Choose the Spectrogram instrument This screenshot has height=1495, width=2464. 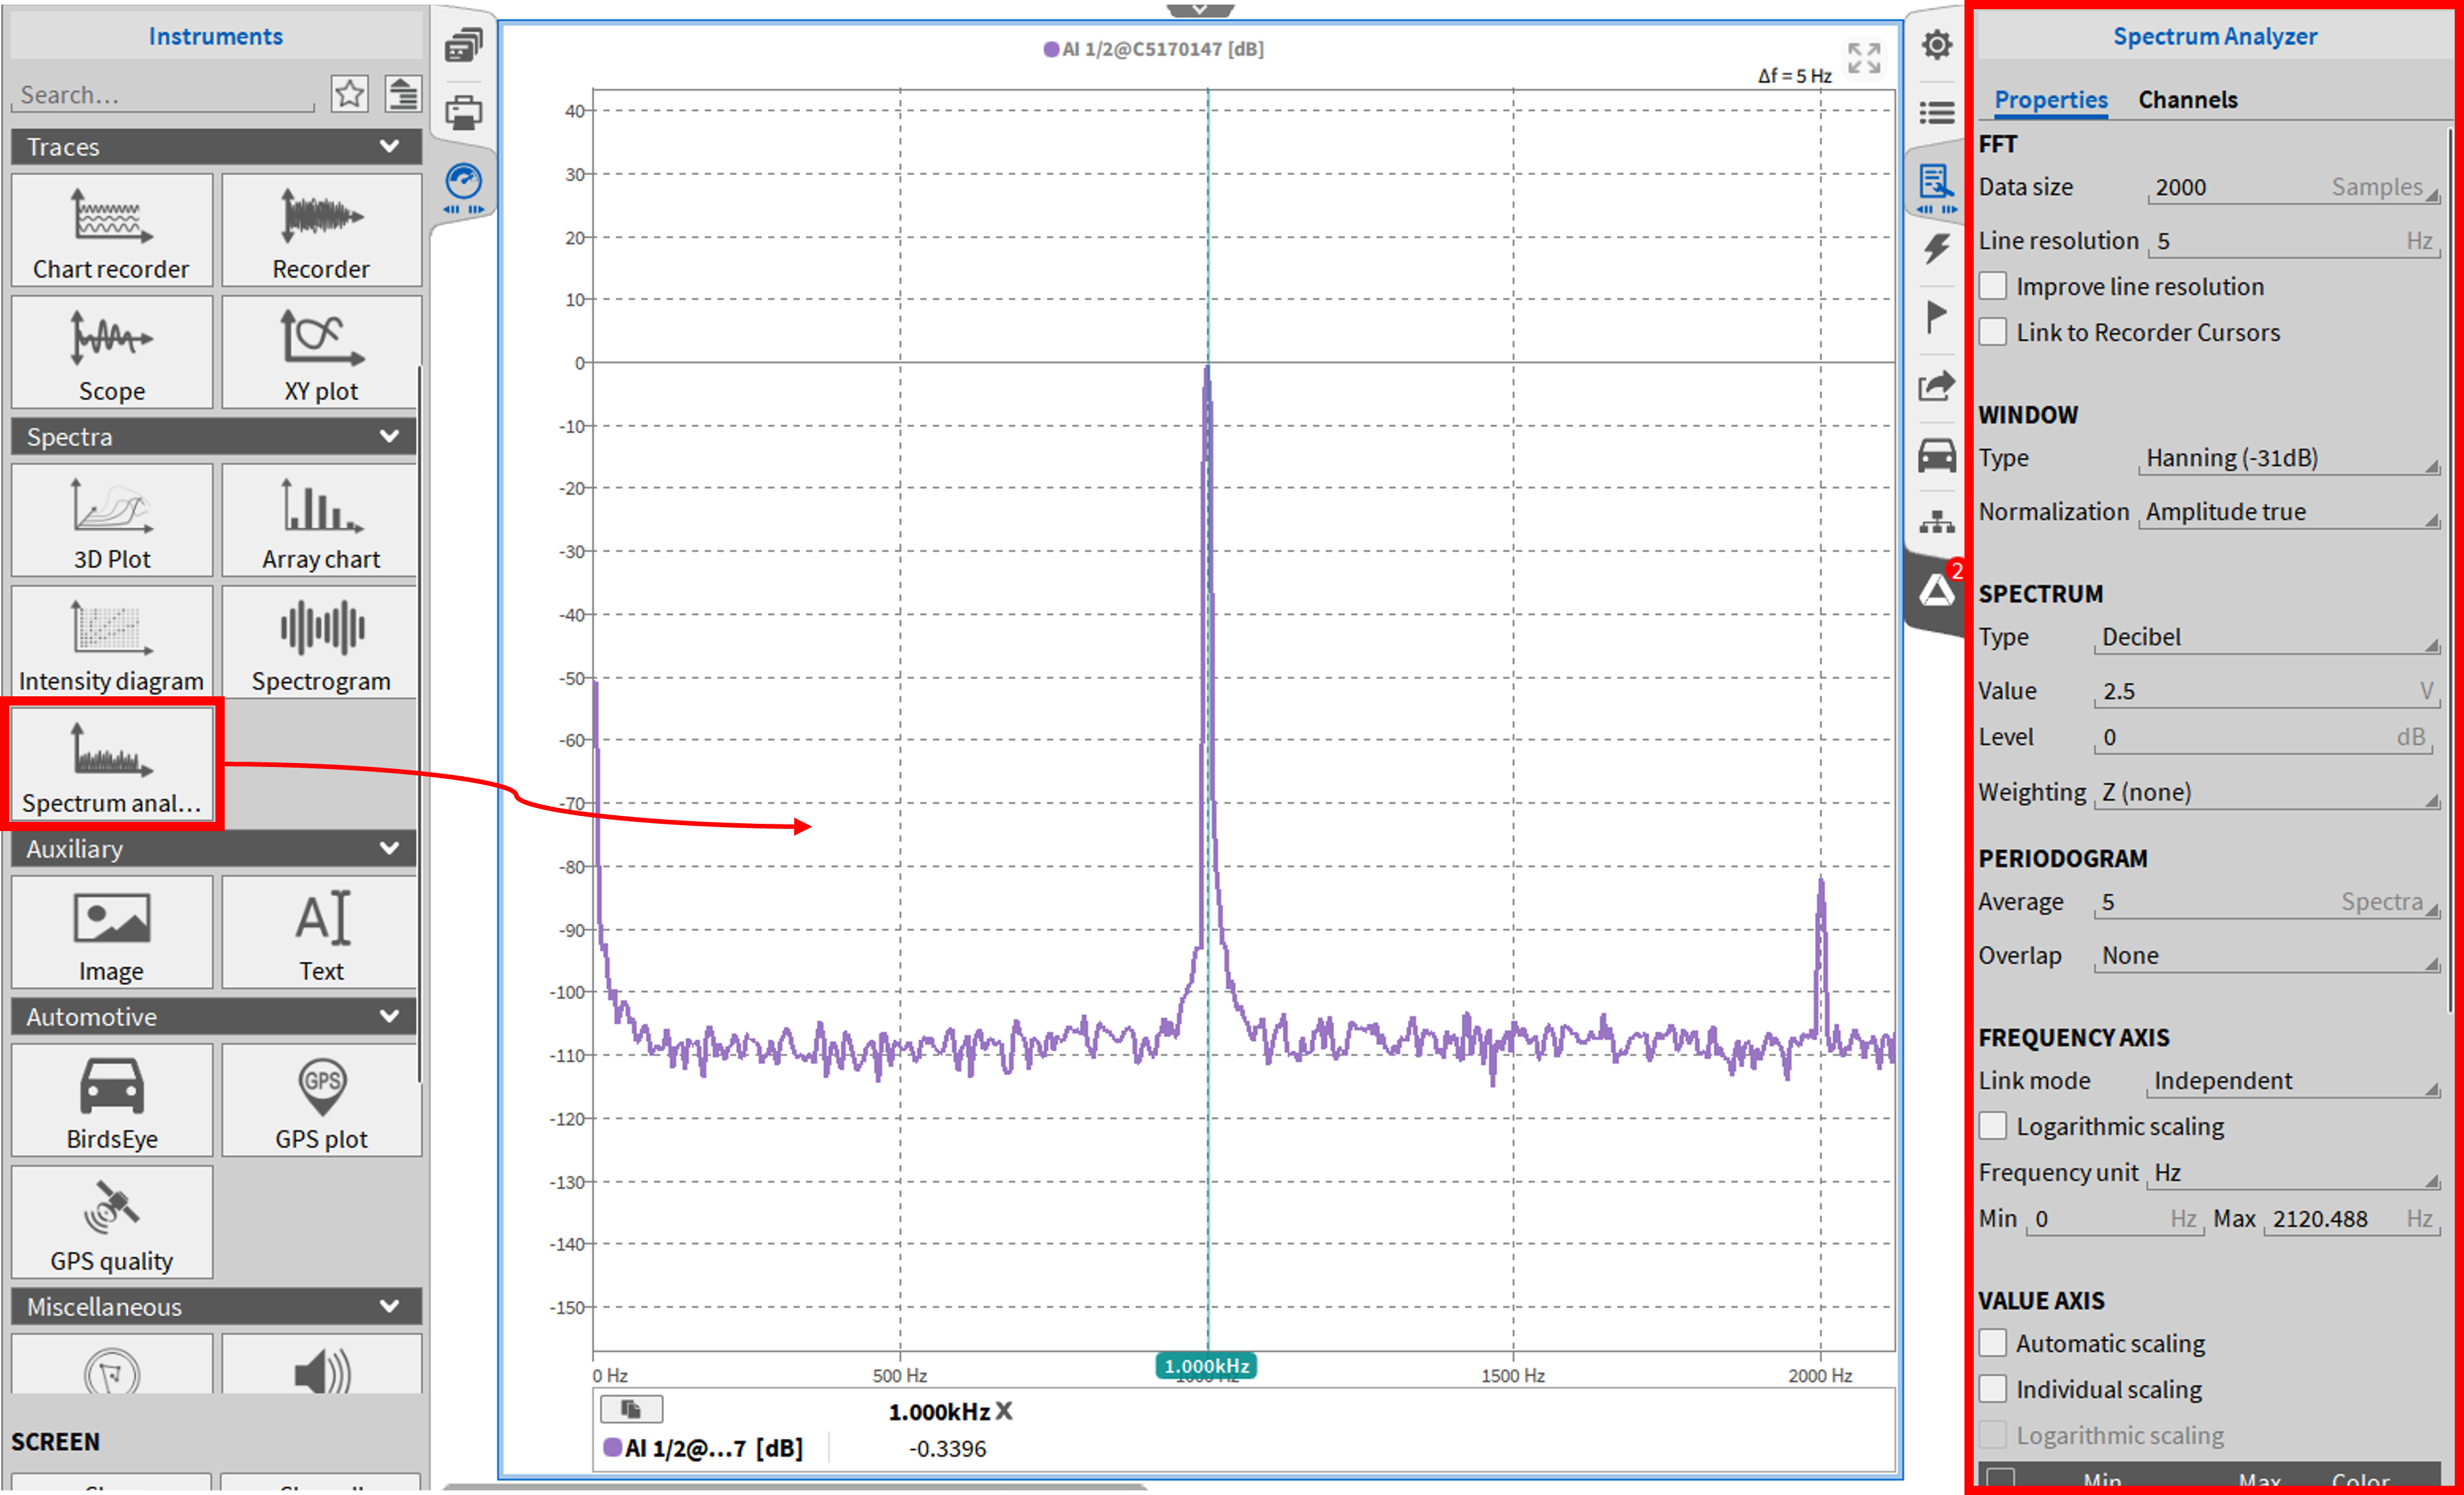(x=320, y=642)
